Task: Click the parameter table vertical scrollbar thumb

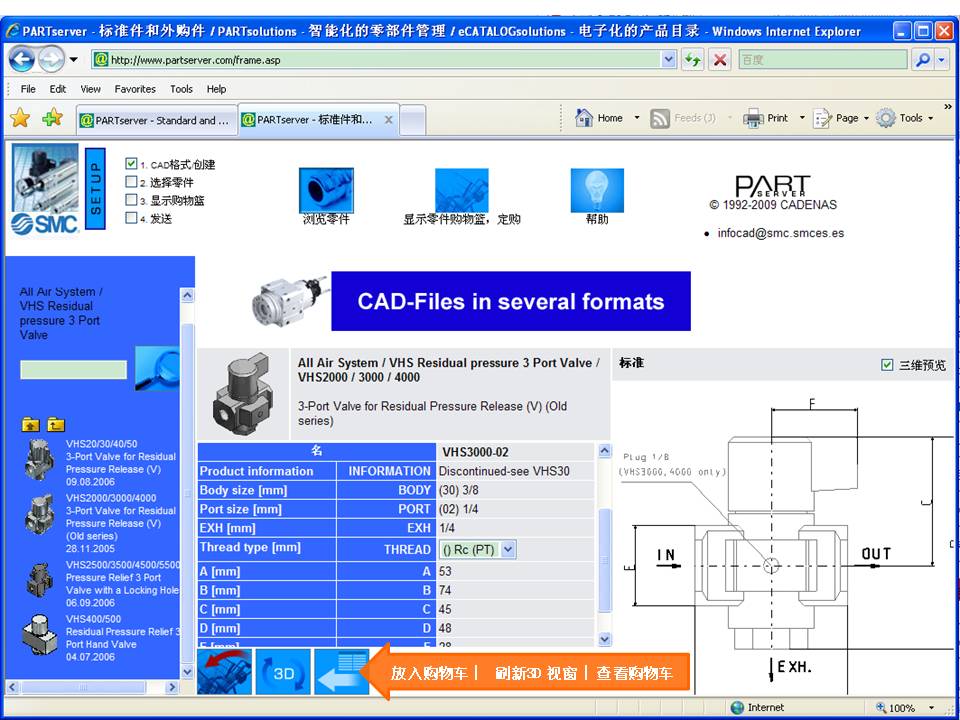Action: [604, 559]
